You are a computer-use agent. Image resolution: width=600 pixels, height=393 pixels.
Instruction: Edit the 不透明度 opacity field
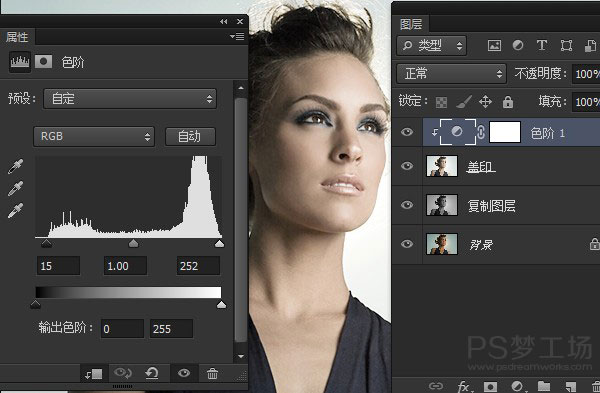(586, 73)
